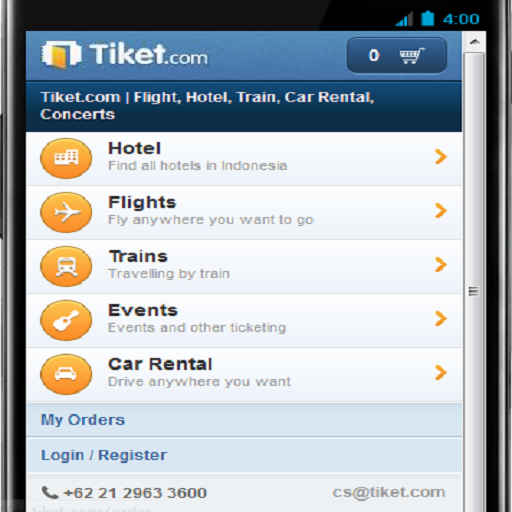Open the shopping cart icon
512x512 pixels.
tap(412, 55)
